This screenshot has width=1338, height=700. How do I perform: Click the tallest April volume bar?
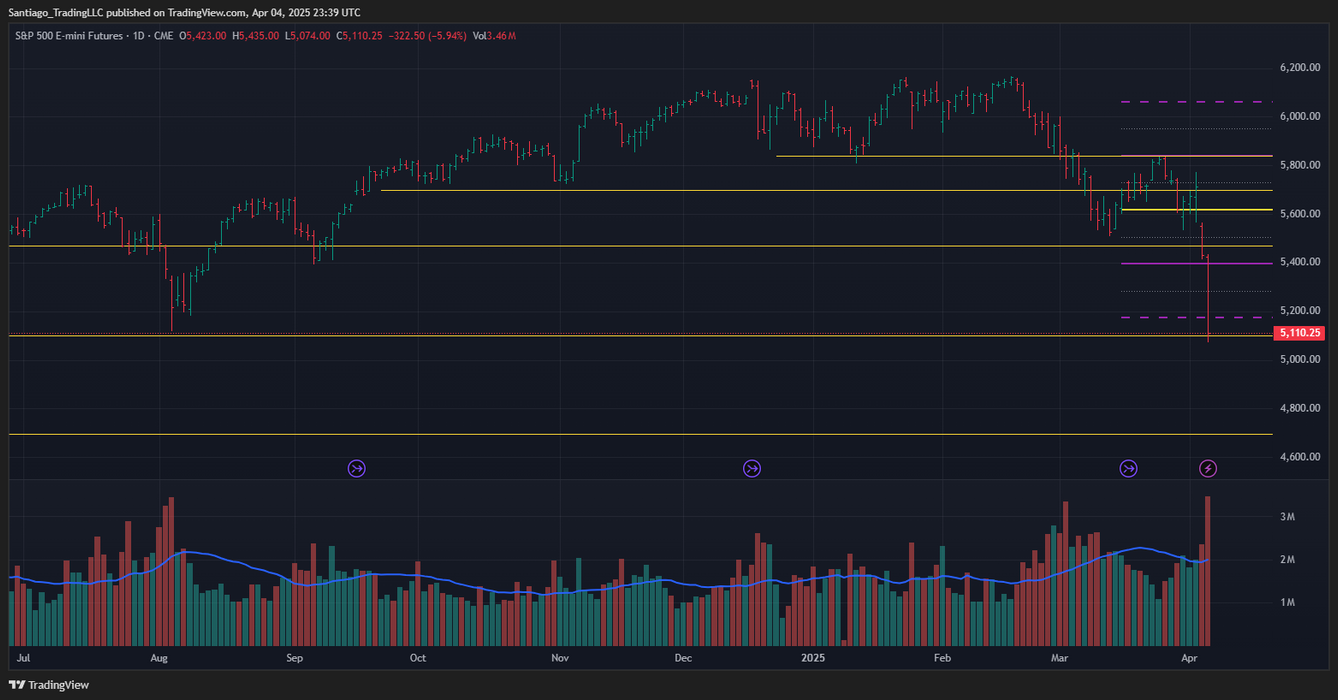[x=1207, y=570]
